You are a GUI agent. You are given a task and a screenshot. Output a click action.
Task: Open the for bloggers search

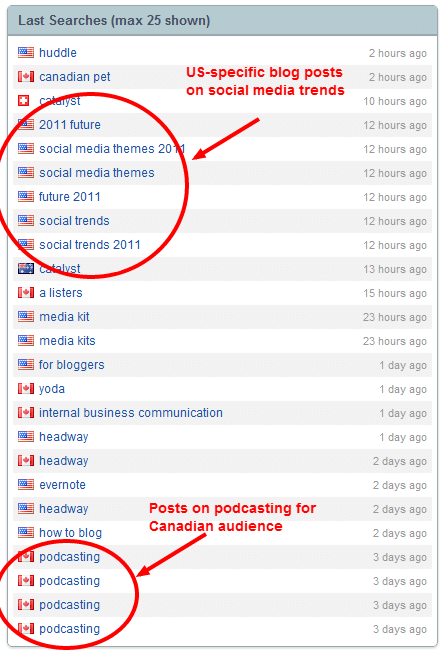[x=71, y=365]
